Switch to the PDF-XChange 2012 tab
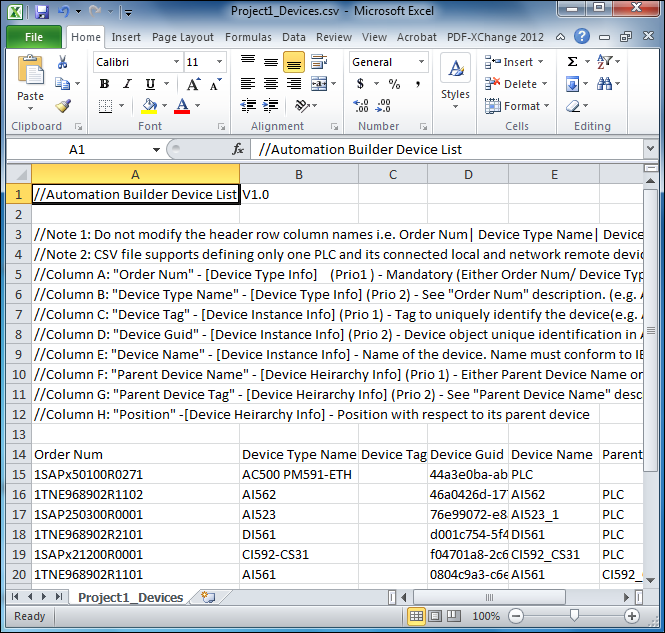The height and width of the screenshot is (633, 665). (495, 37)
